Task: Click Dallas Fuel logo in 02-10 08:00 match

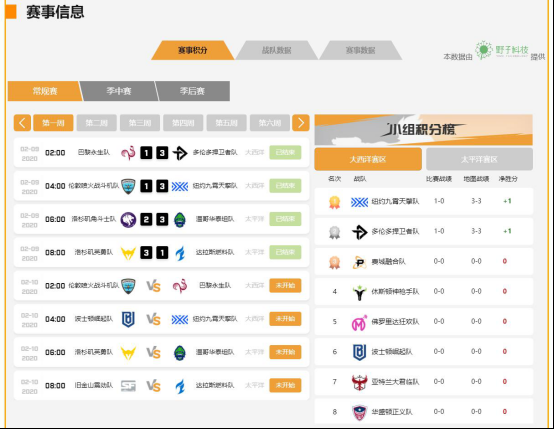Action: (180, 386)
